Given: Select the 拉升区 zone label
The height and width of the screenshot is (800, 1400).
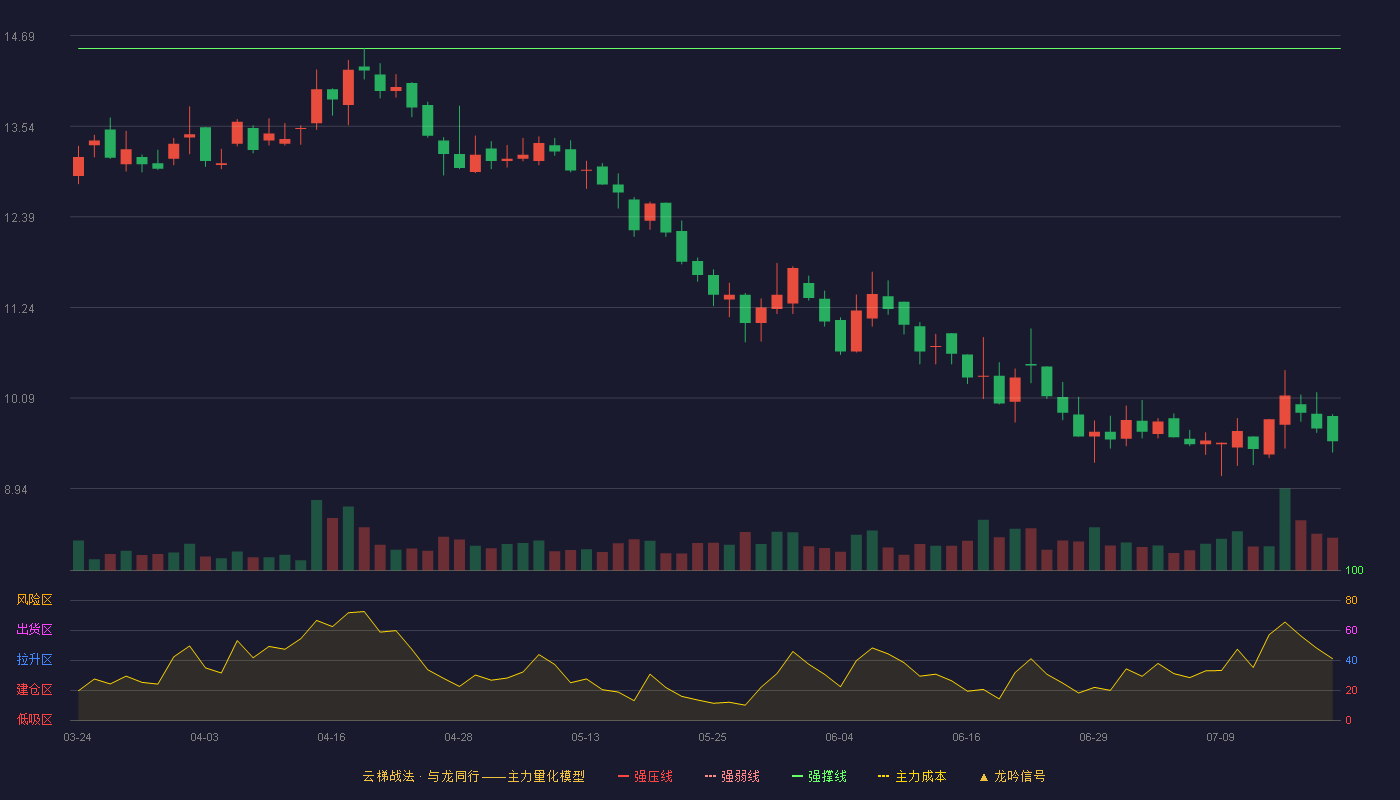Looking at the screenshot, I should coord(34,660).
